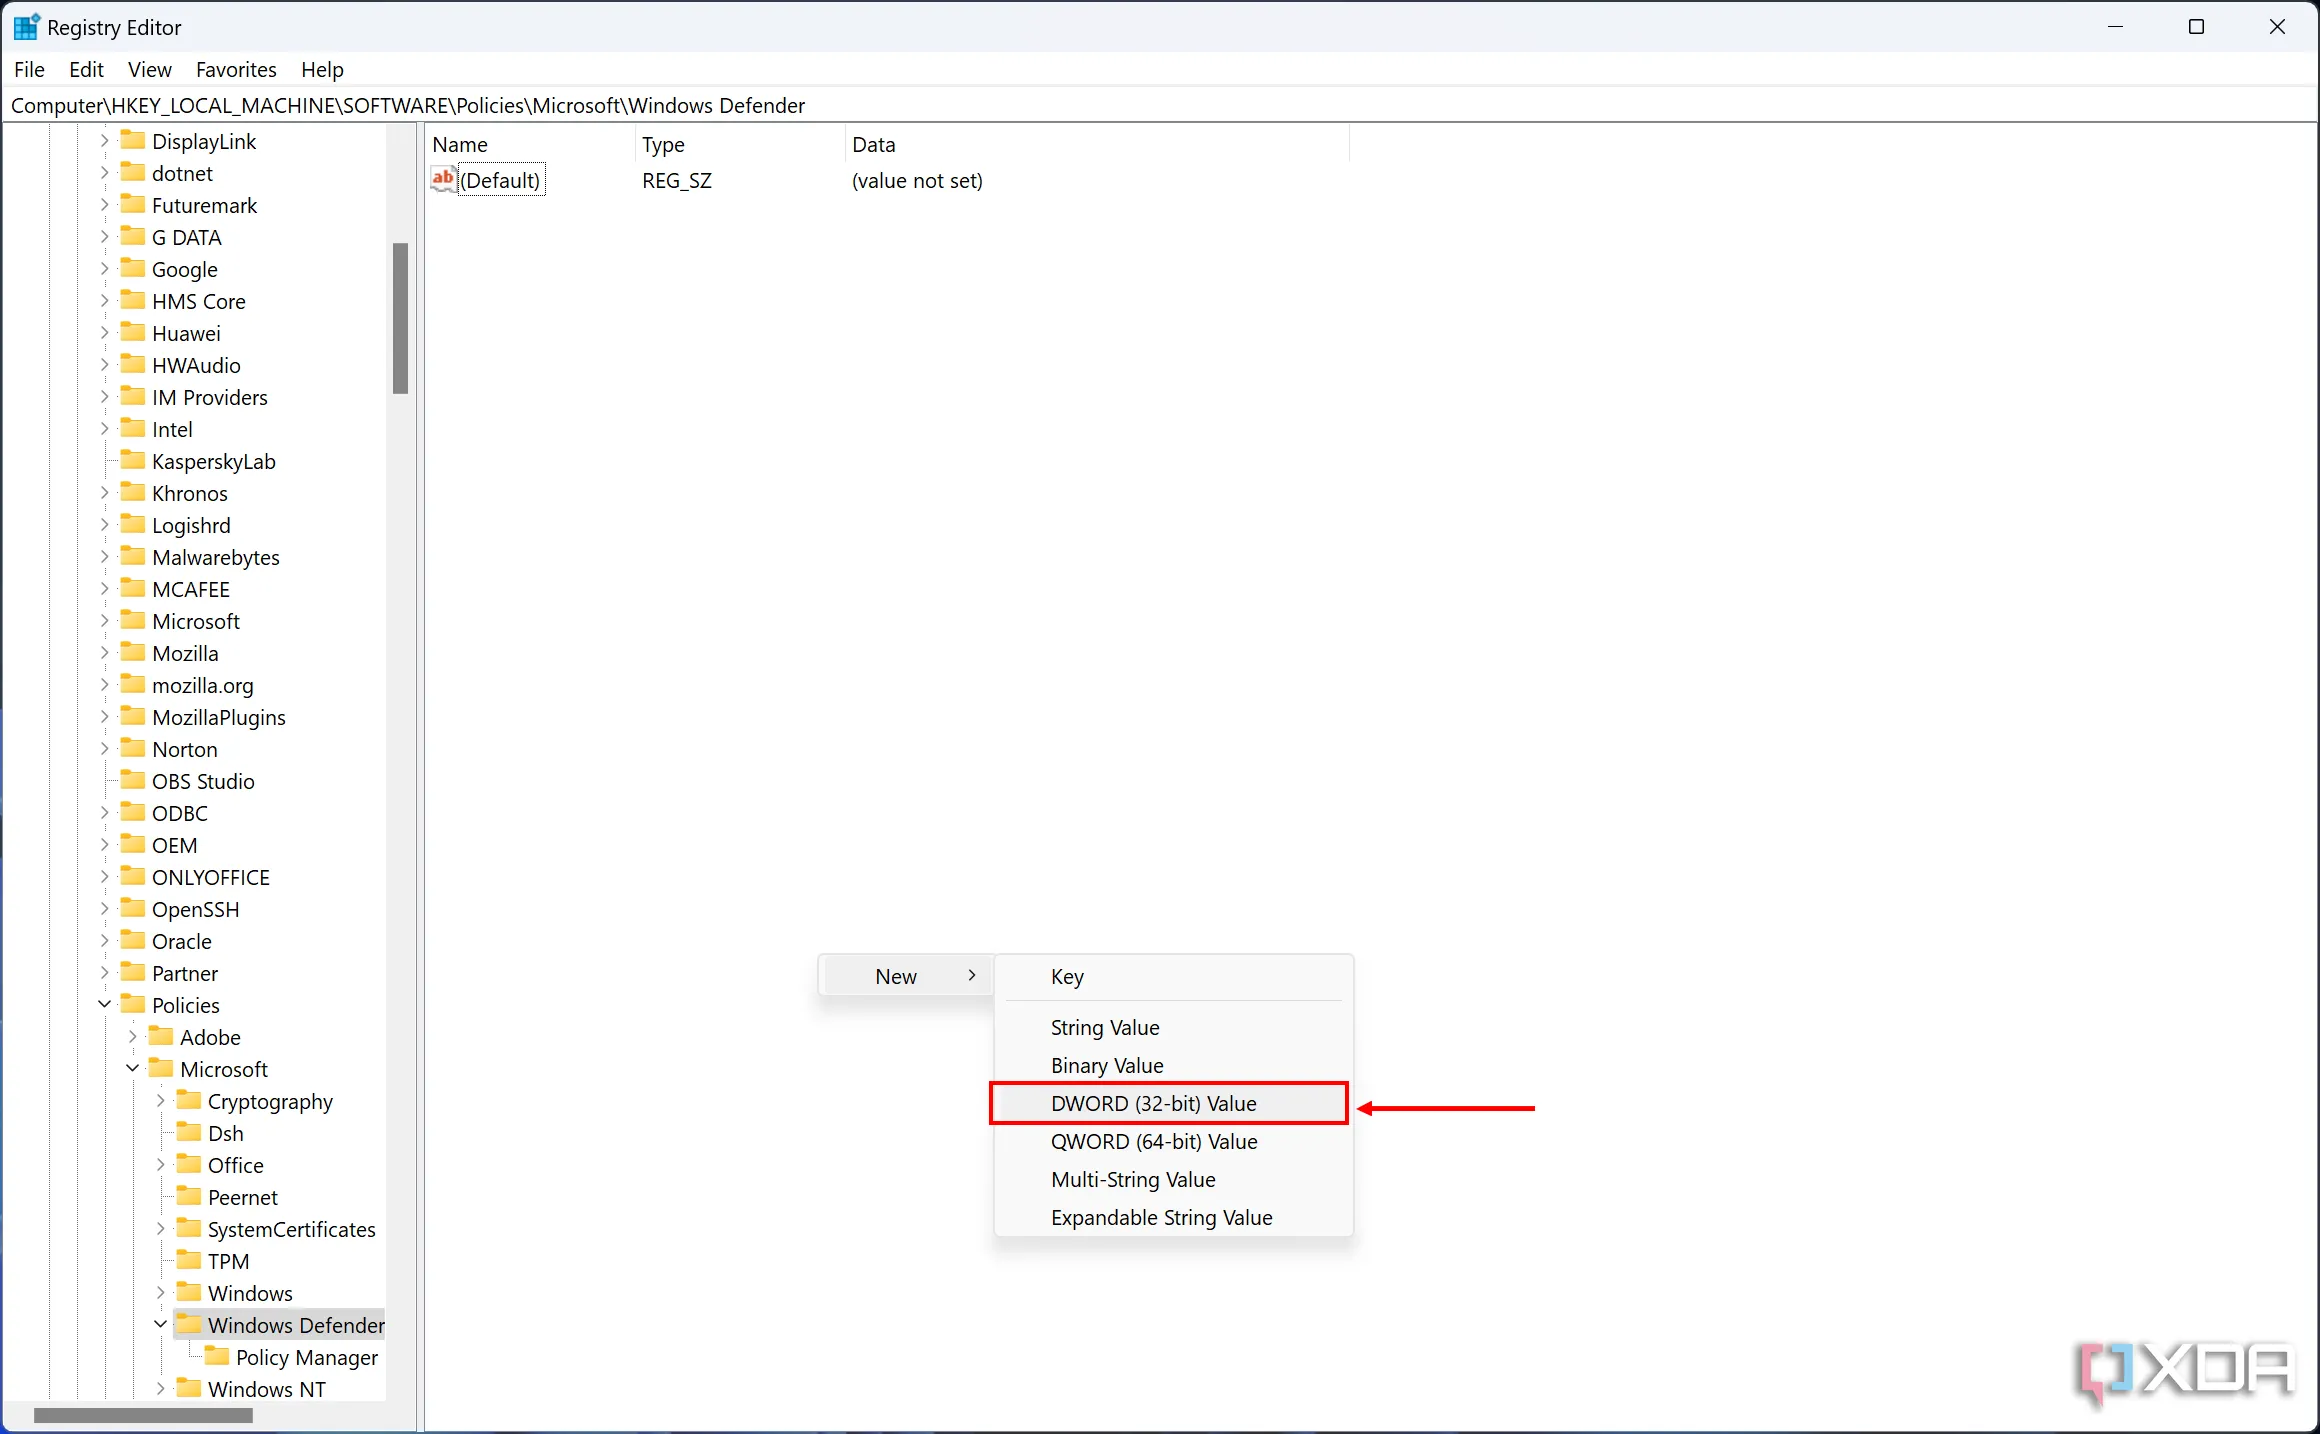Collapse the Windows Defender tree node
The image size is (2320, 1434).
pyautogui.click(x=161, y=1324)
